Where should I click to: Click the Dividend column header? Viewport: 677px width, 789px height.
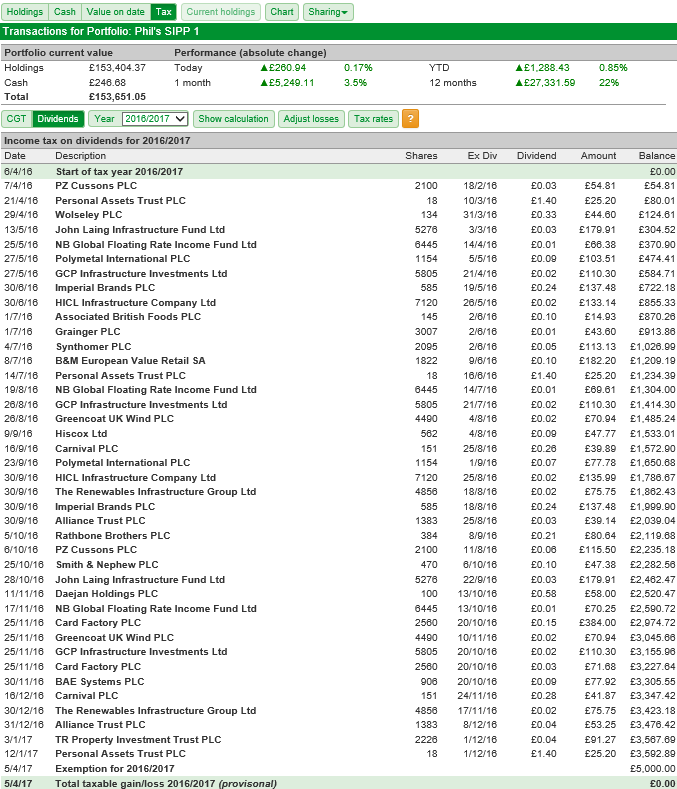pos(537,155)
